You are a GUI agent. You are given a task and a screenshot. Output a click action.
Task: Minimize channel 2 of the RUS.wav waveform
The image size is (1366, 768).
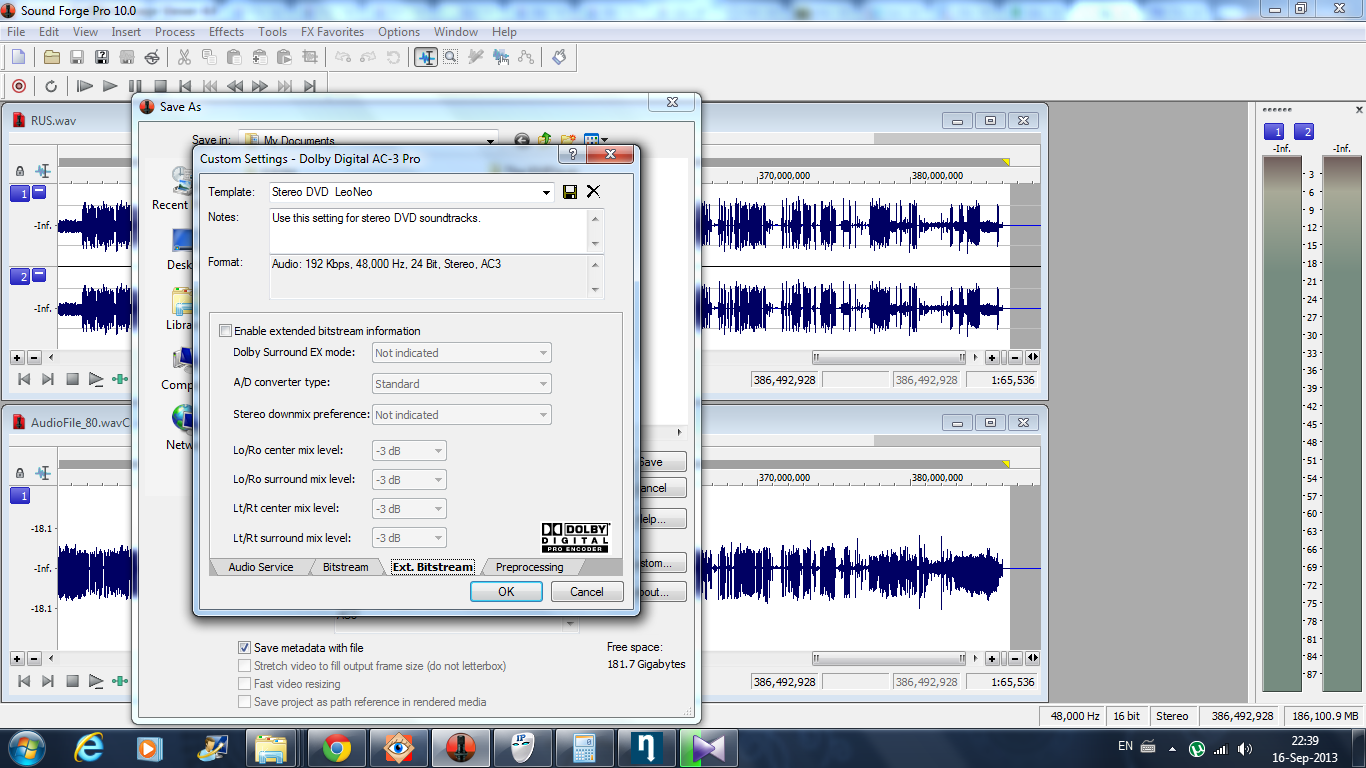tap(40, 275)
